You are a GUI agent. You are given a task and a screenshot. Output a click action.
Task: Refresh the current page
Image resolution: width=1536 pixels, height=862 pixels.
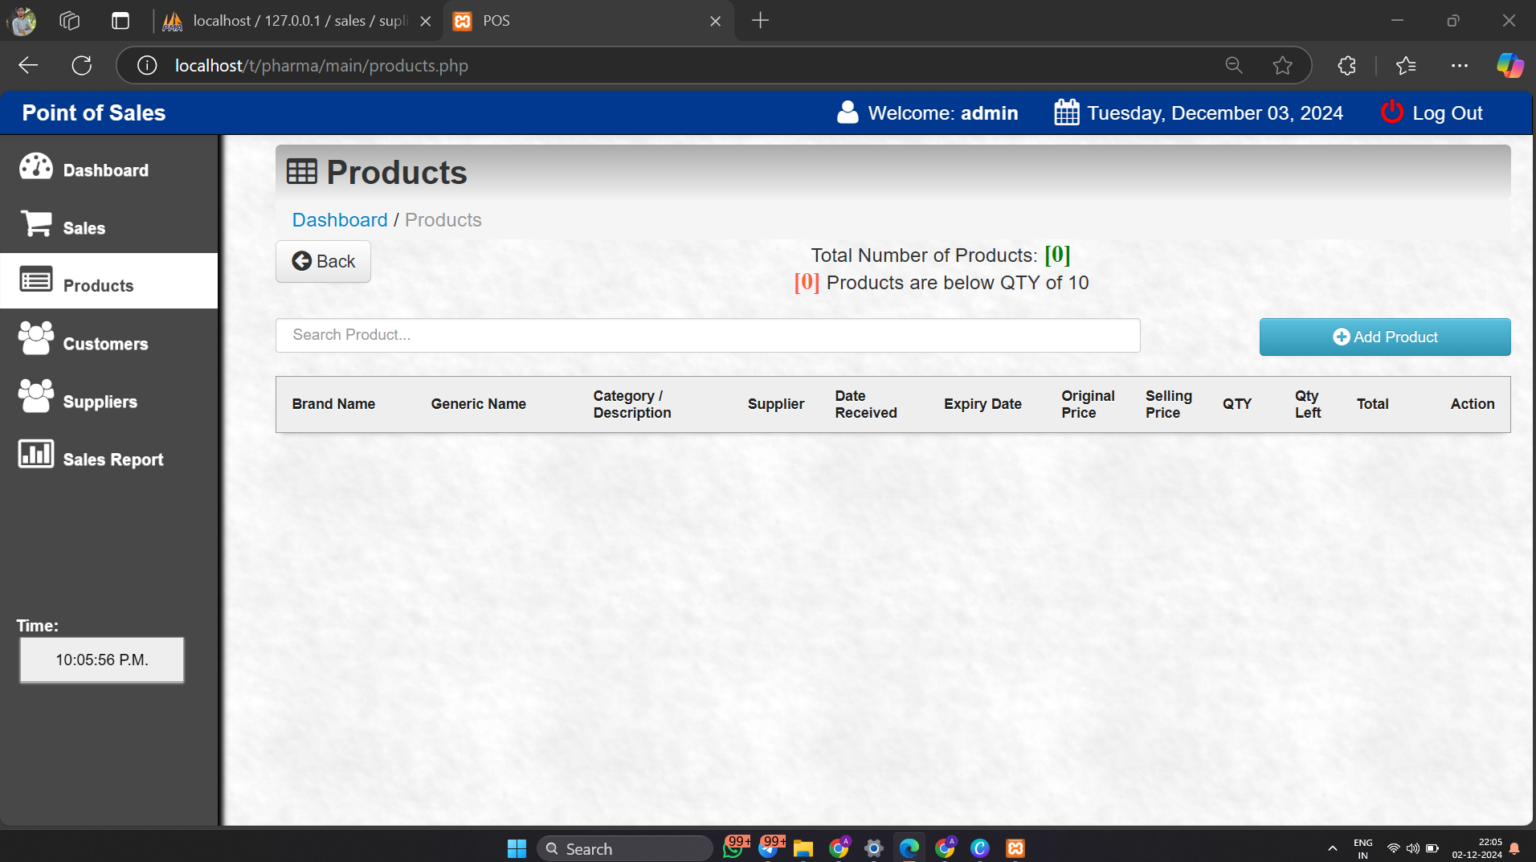[x=82, y=66]
